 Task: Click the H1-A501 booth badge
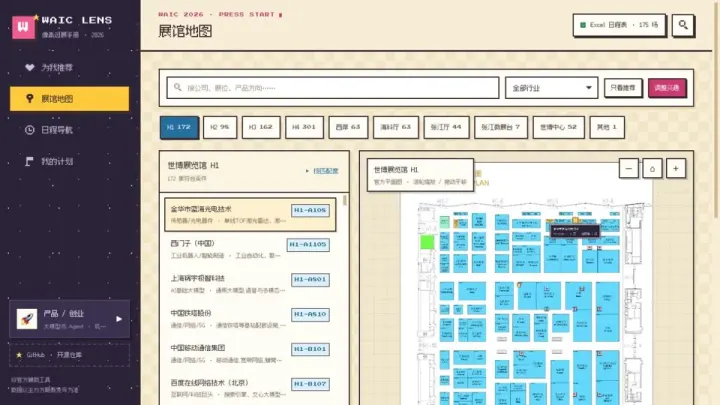tap(310, 280)
